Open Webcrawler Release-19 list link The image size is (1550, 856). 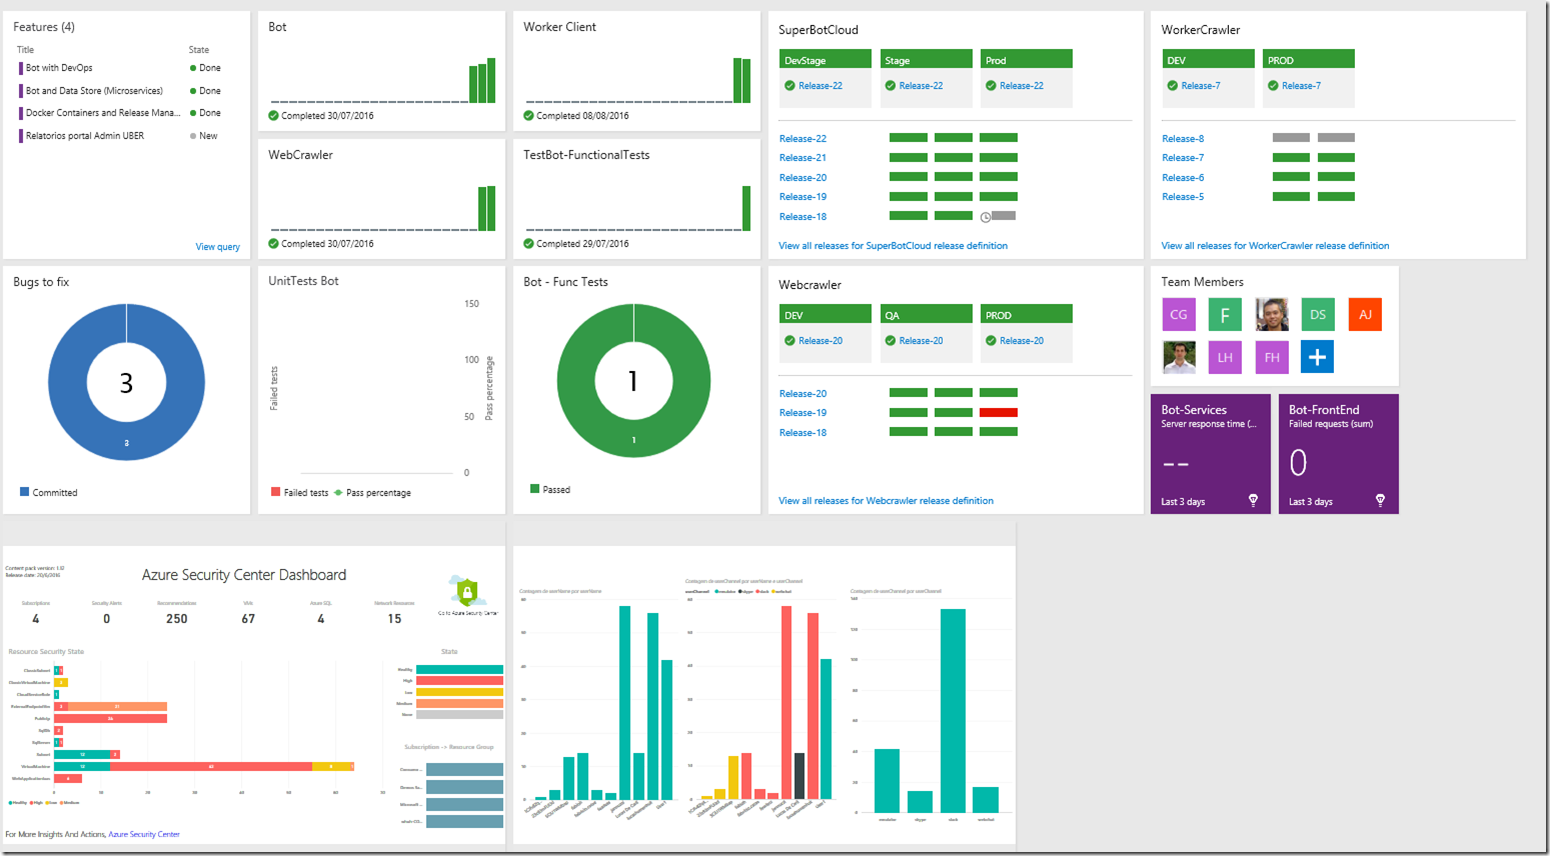tap(803, 413)
